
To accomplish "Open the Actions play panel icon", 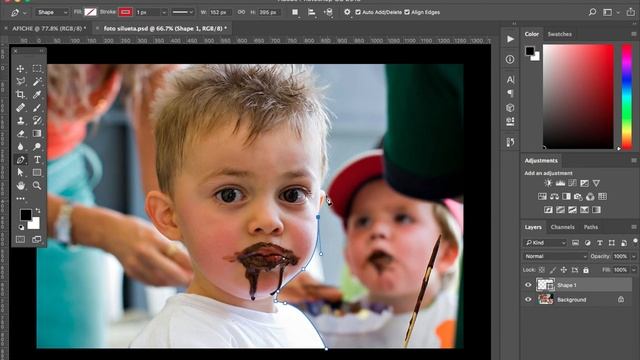I will click(x=510, y=39).
